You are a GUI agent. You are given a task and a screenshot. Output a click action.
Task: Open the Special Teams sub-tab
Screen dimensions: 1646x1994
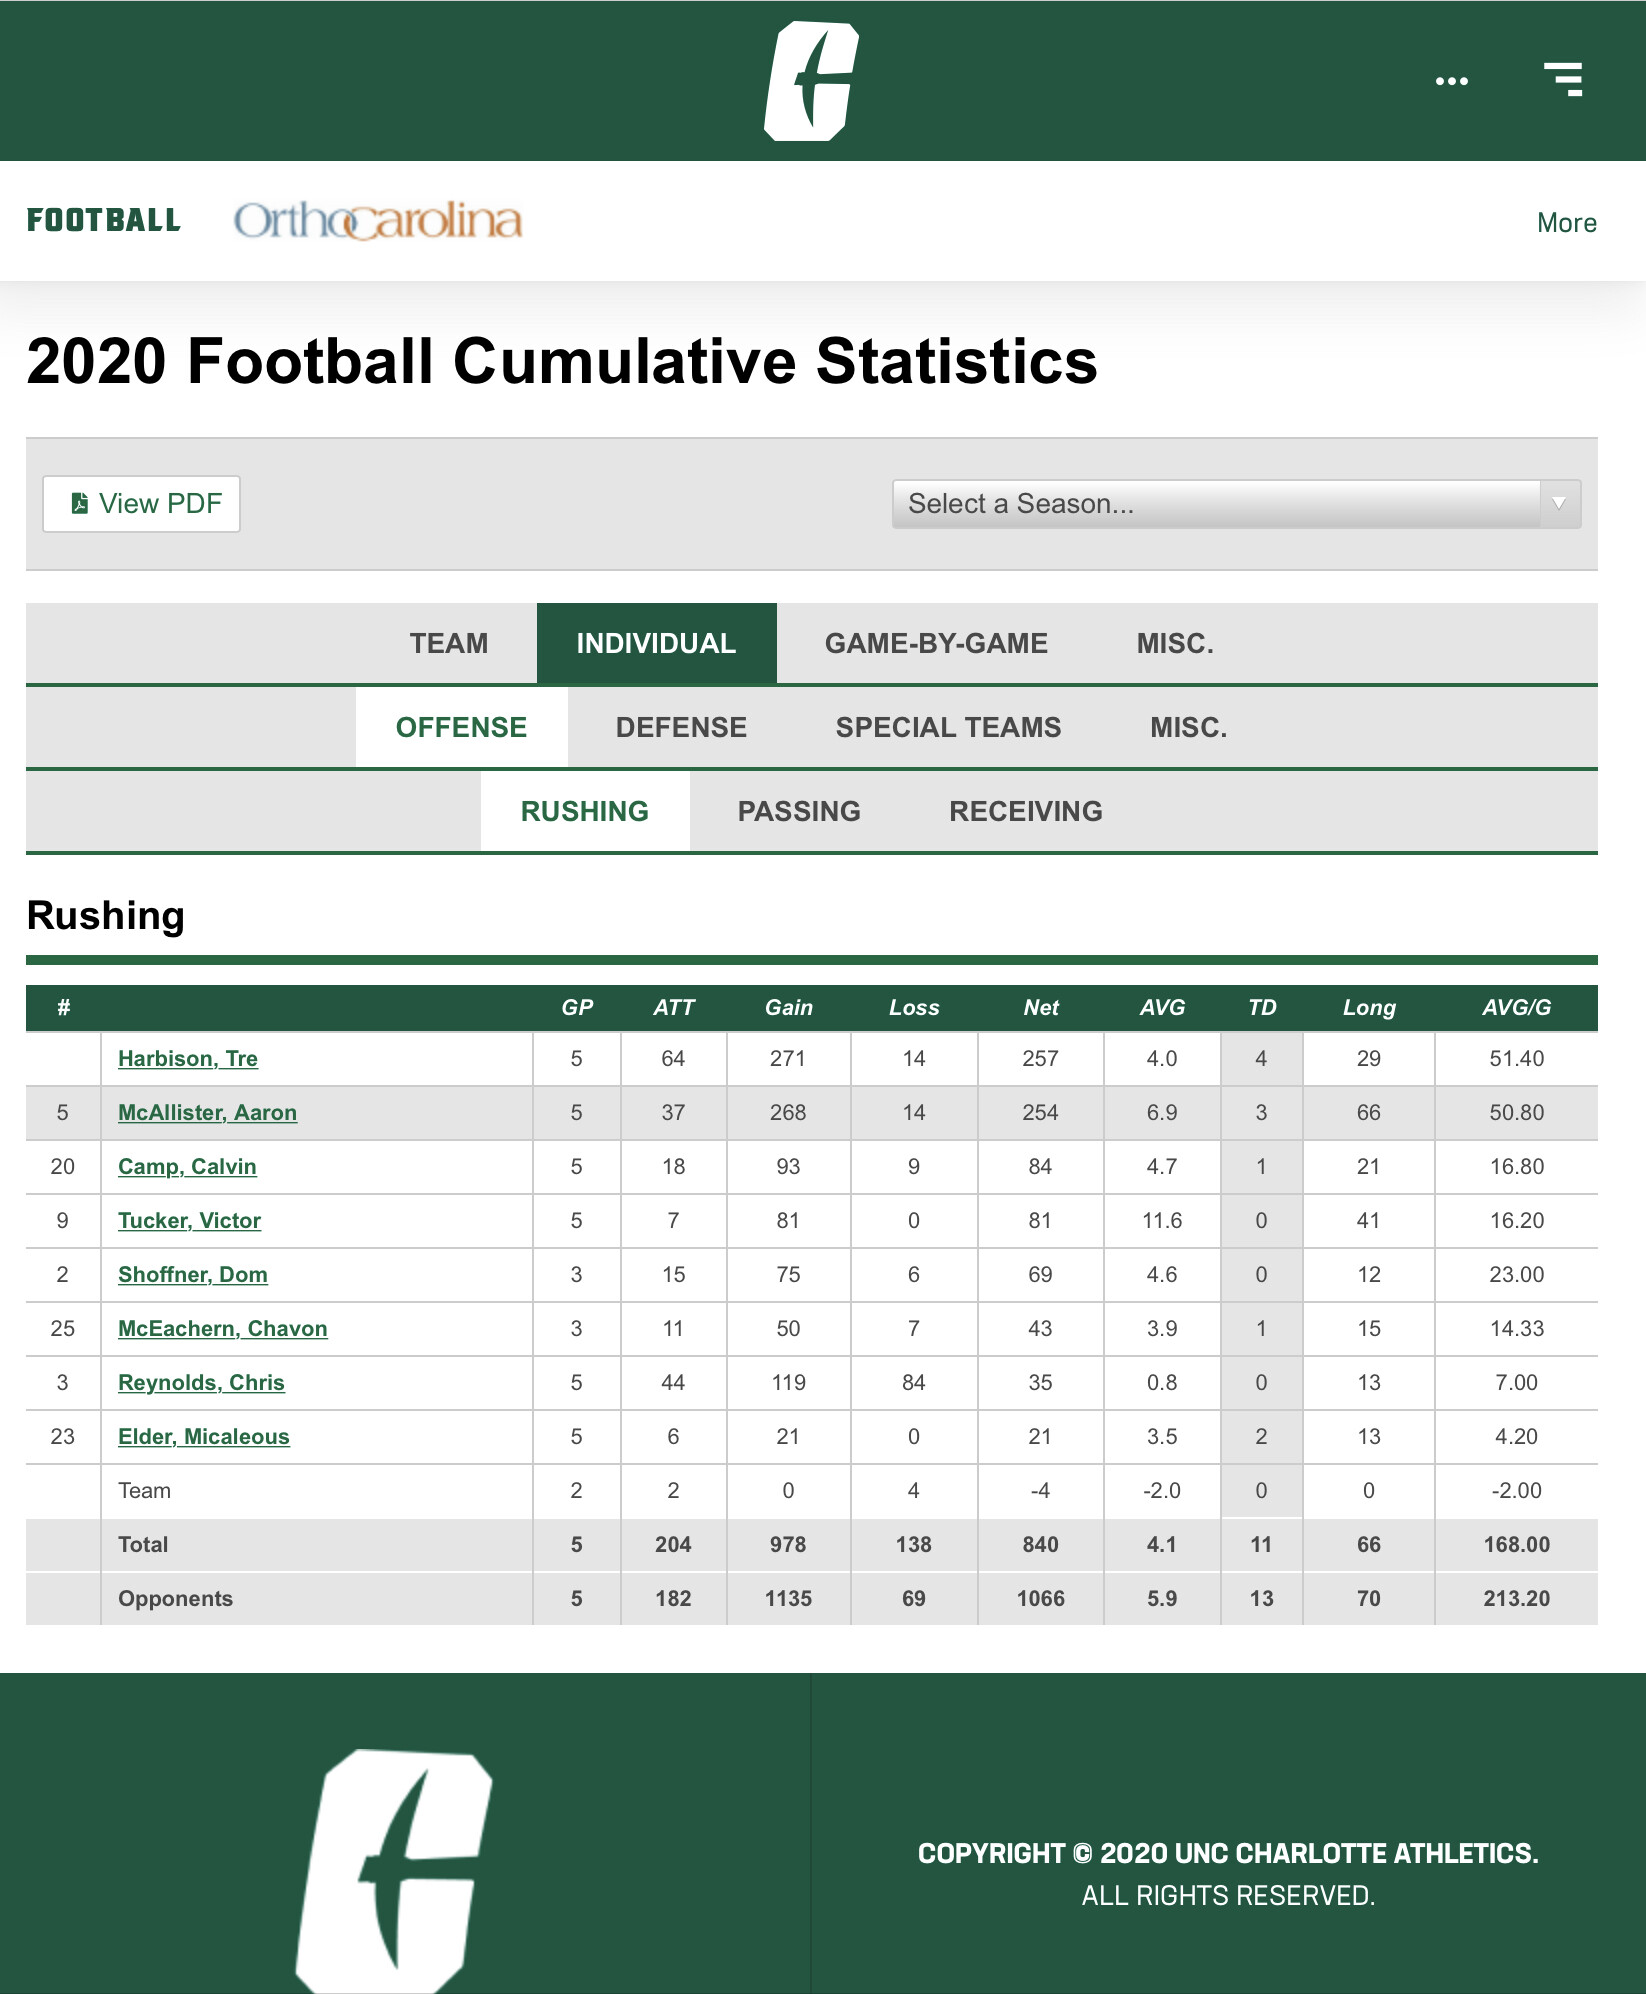(948, 728)
